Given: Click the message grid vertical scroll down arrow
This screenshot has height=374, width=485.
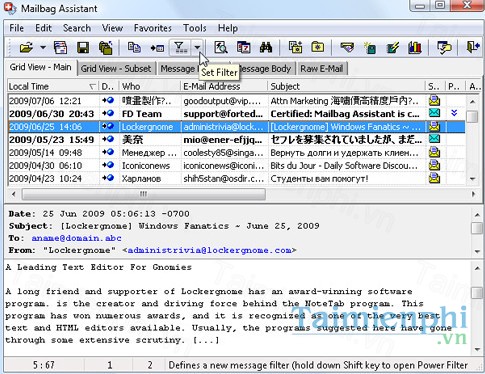Looking at the screenshot, I should pyautogui.click(x=472, y=179).
